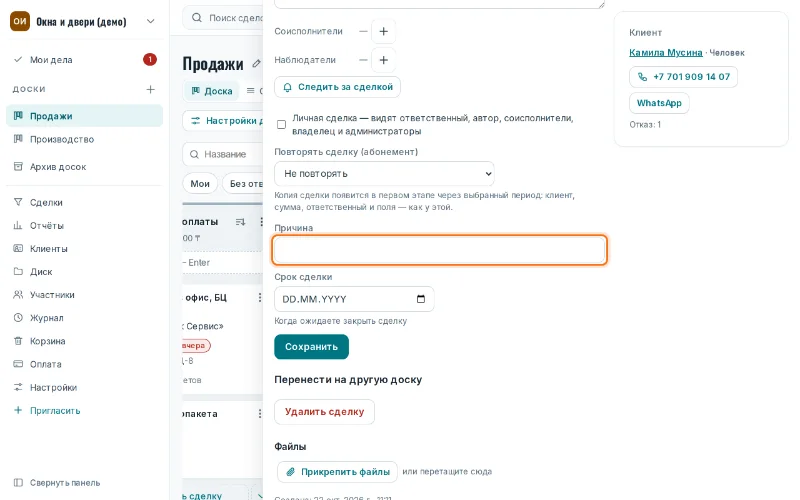Screen dimensions: 800x500
Task: Open three-dot menu on офис, БЦ card
Action: coord(260,297)
